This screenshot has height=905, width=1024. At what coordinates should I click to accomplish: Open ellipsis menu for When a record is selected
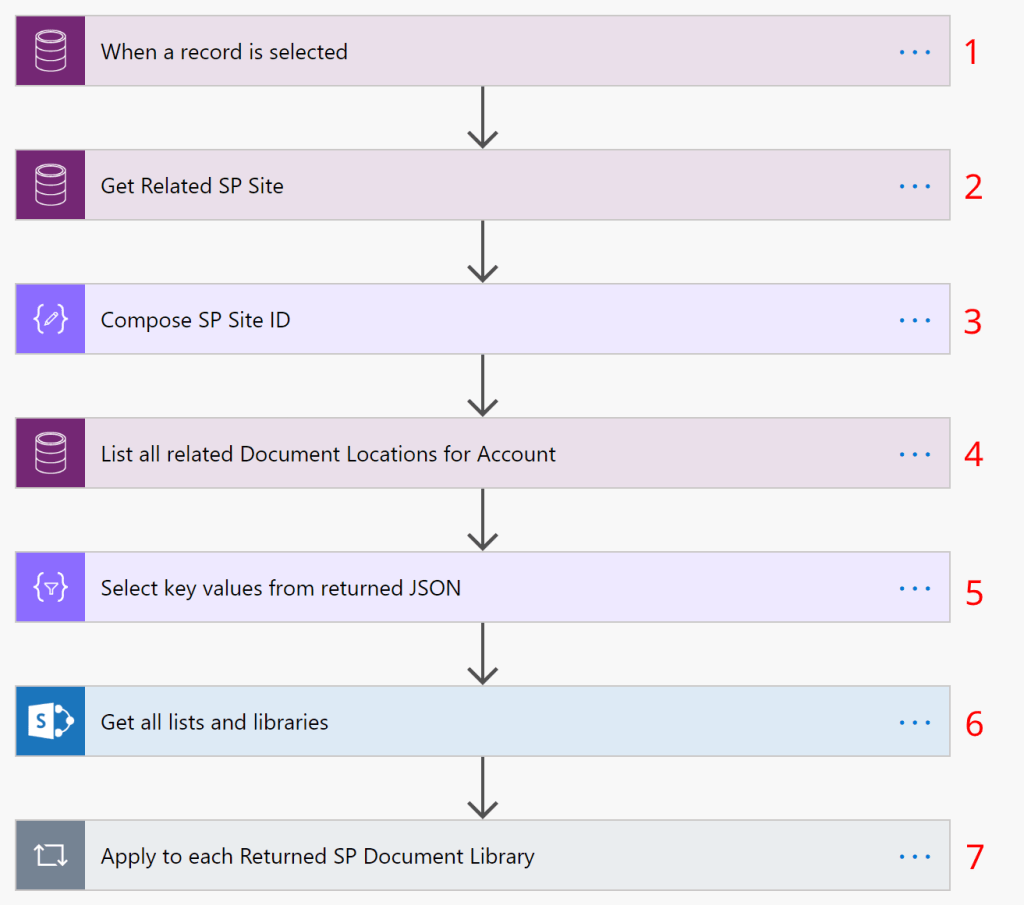click(914, 51)
